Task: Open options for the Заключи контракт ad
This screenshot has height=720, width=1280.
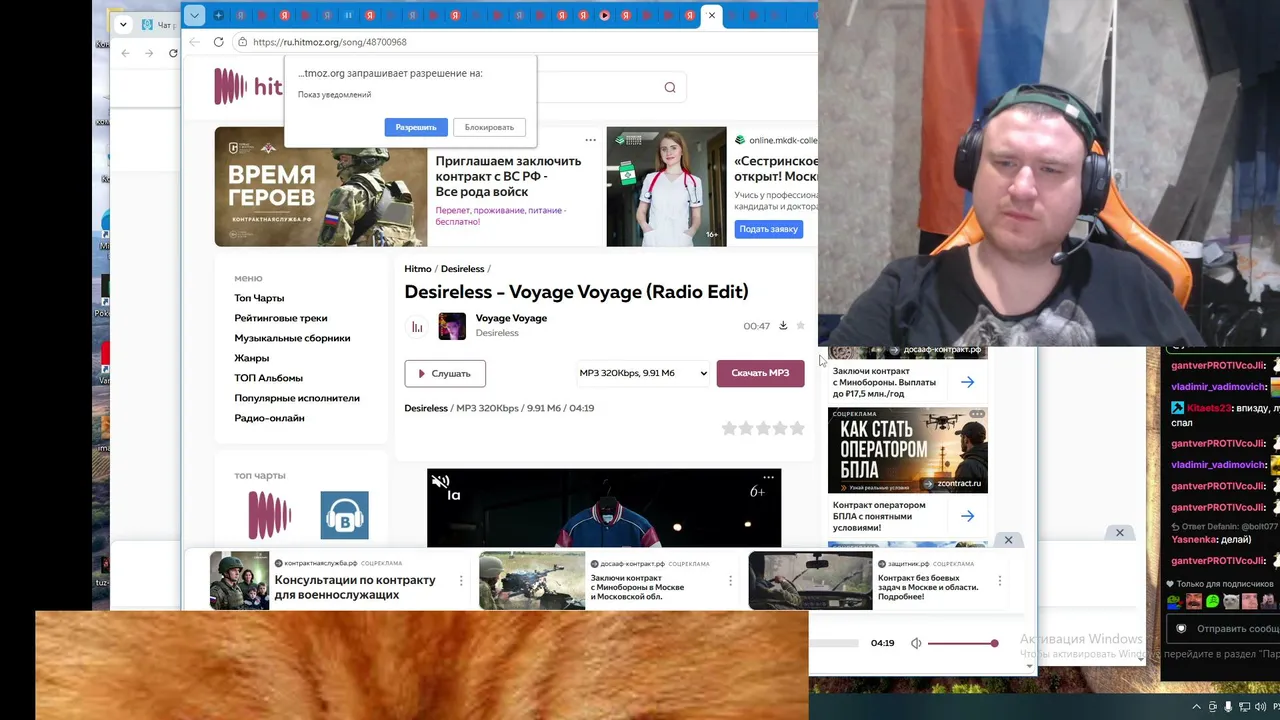Action: (x=730, y=581)
